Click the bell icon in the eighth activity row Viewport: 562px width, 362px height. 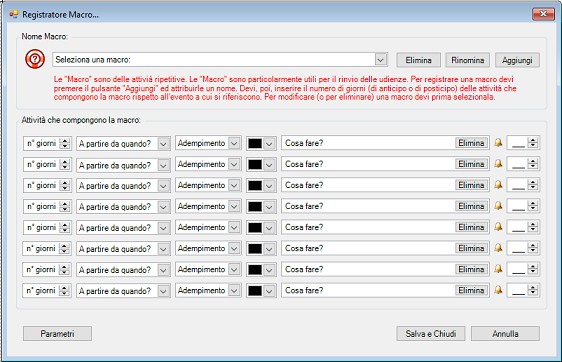click(x=498, y=290)
